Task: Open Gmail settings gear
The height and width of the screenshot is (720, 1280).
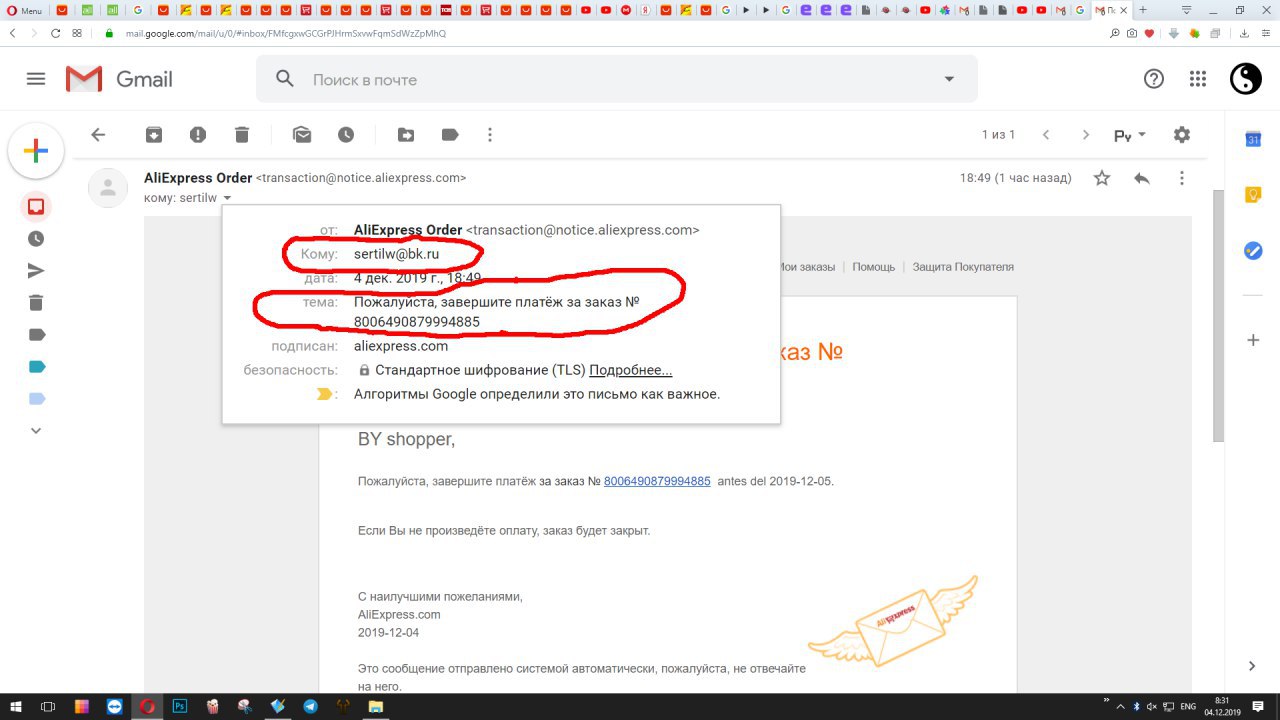Action: [x=1182, y=135]
